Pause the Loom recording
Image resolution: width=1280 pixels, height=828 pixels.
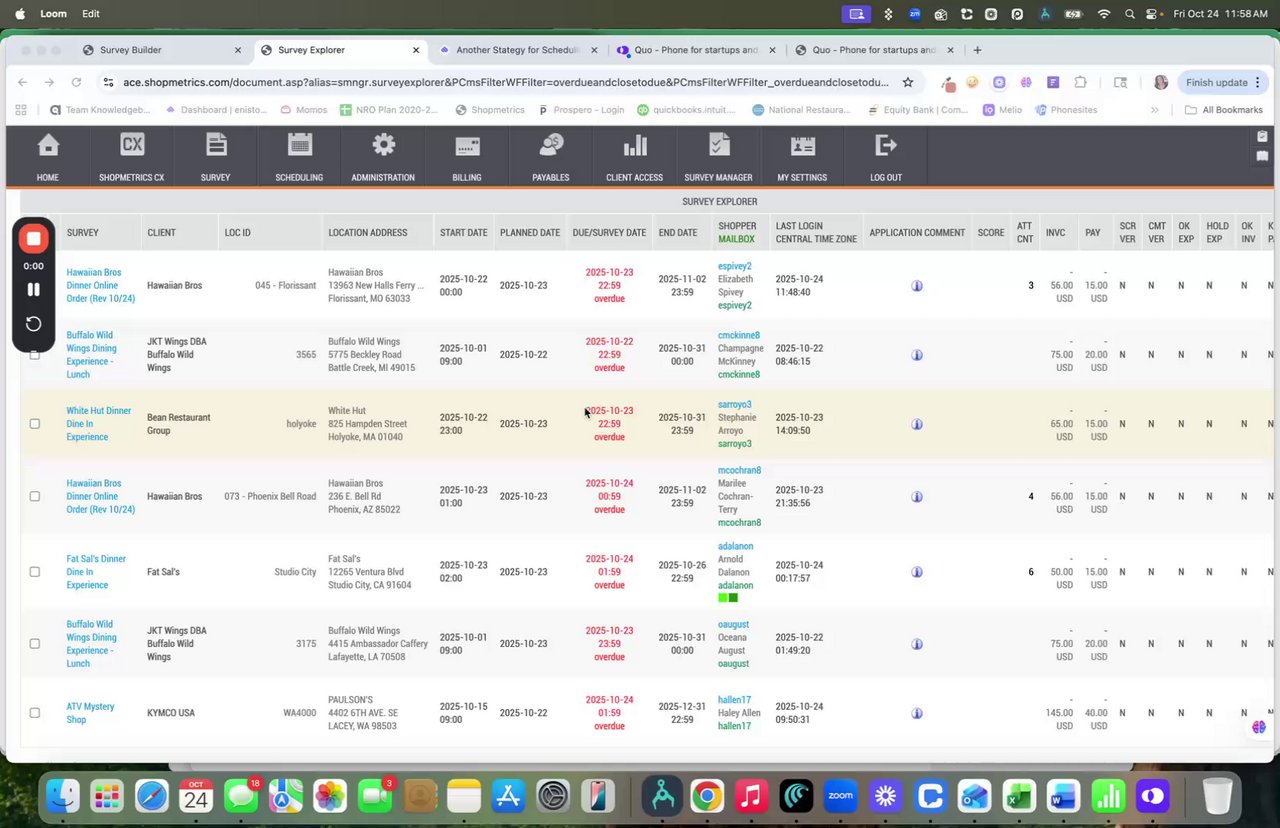pyautogui.click(x=33, y=289)
